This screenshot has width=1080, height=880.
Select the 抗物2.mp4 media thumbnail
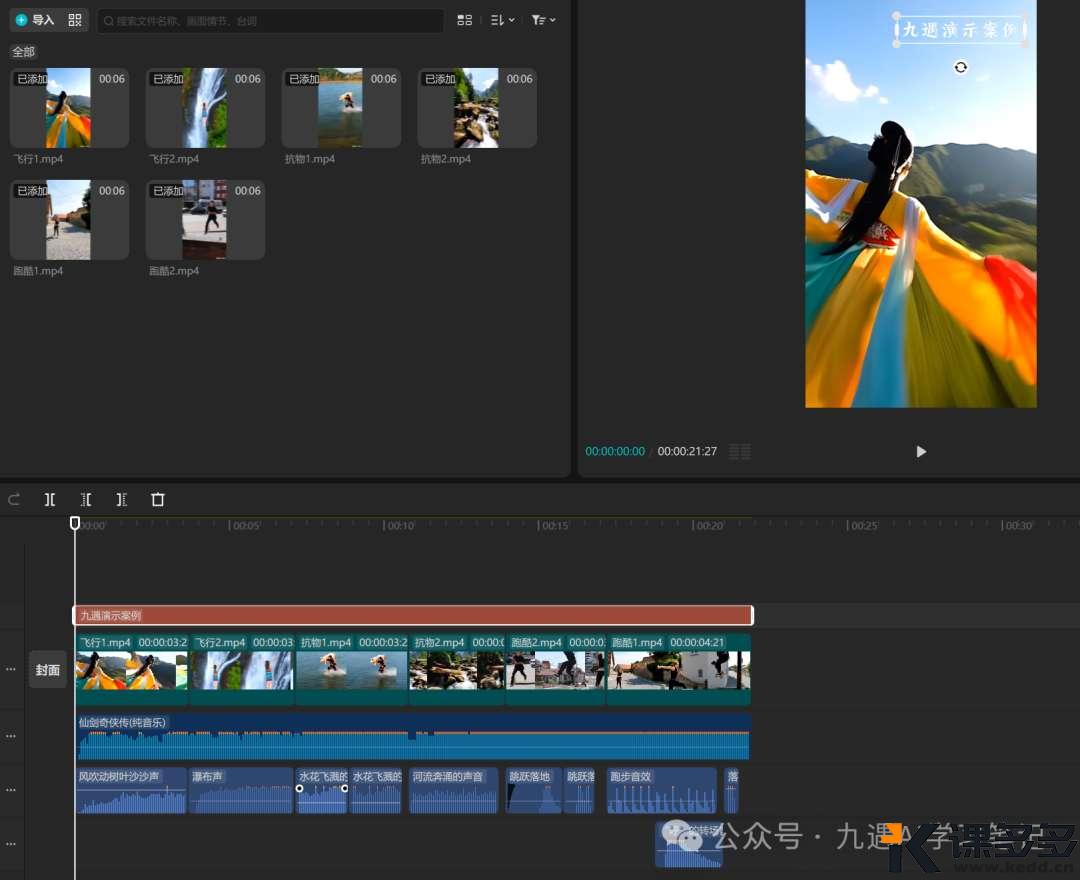click(477, 107)
